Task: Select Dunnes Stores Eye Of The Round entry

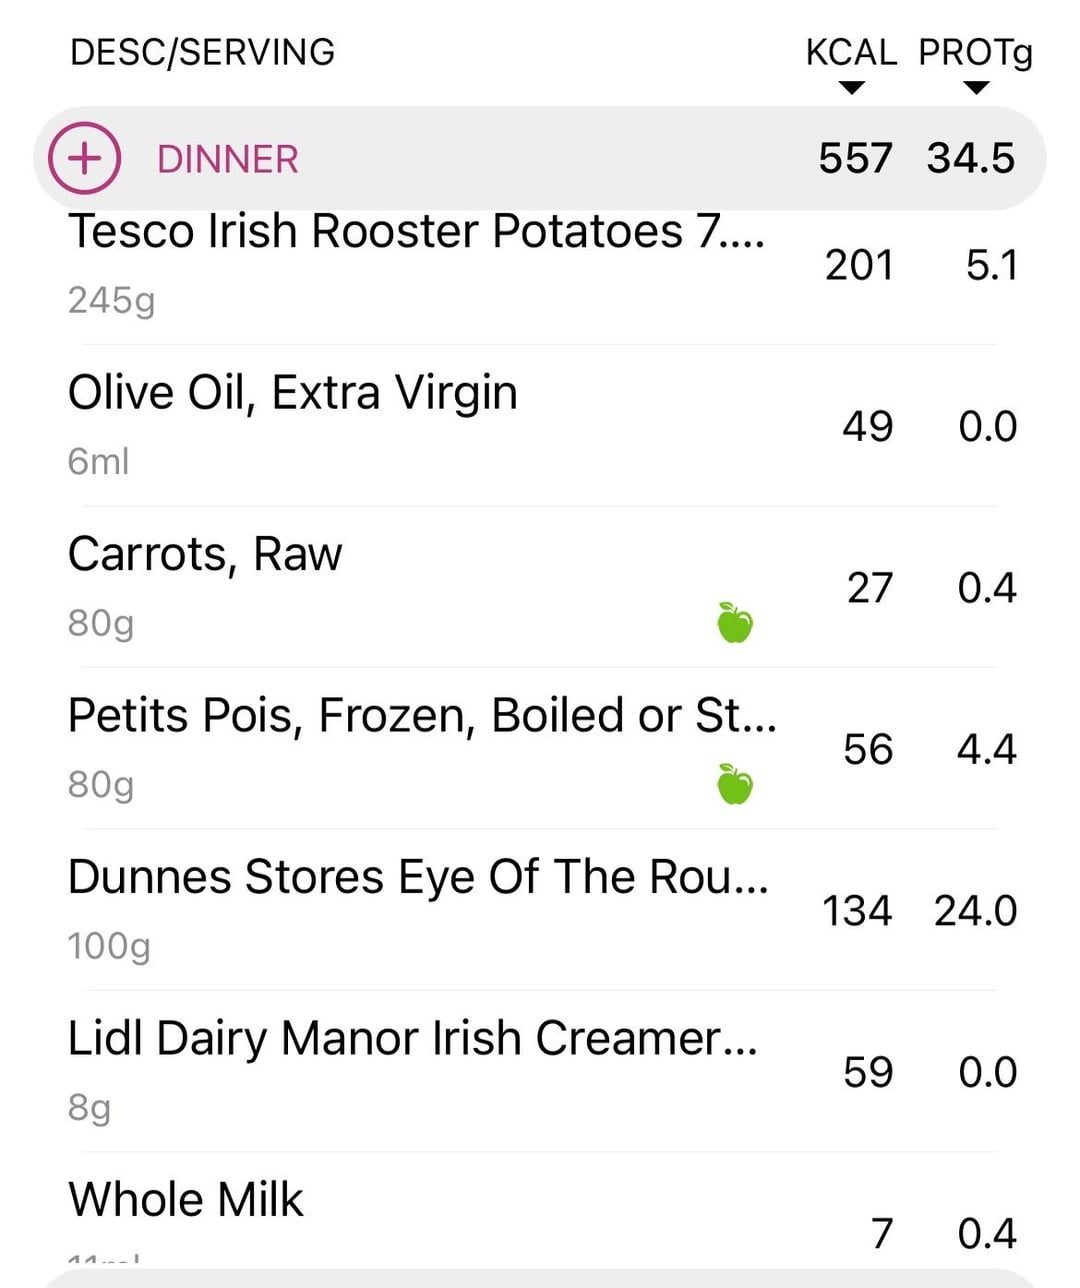Action: (x=418, y=877)
